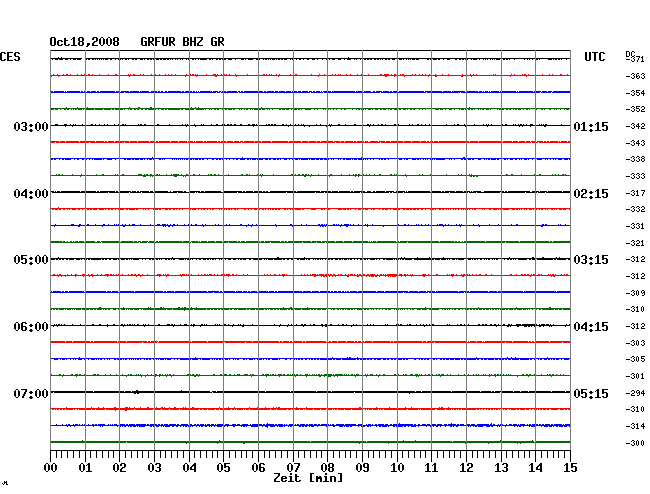650x494 pixels.
Task: Click the 03:00 local time label
Action: [x=31, y=126]
